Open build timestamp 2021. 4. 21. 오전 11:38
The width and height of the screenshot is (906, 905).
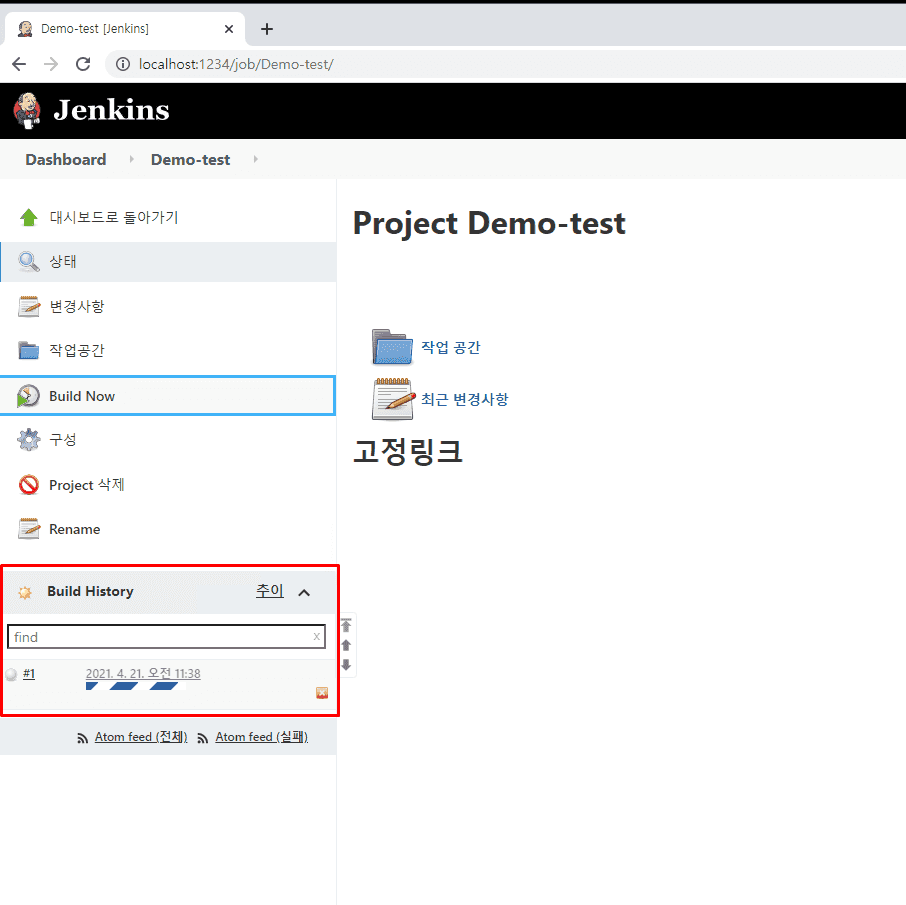coord(143,674)
